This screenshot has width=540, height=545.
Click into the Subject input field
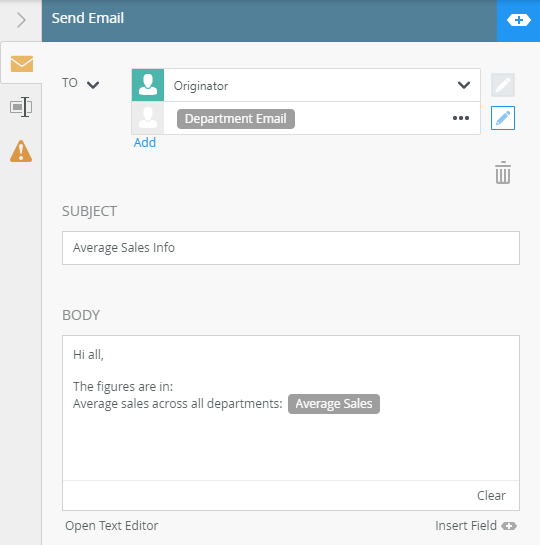[291, 248]
